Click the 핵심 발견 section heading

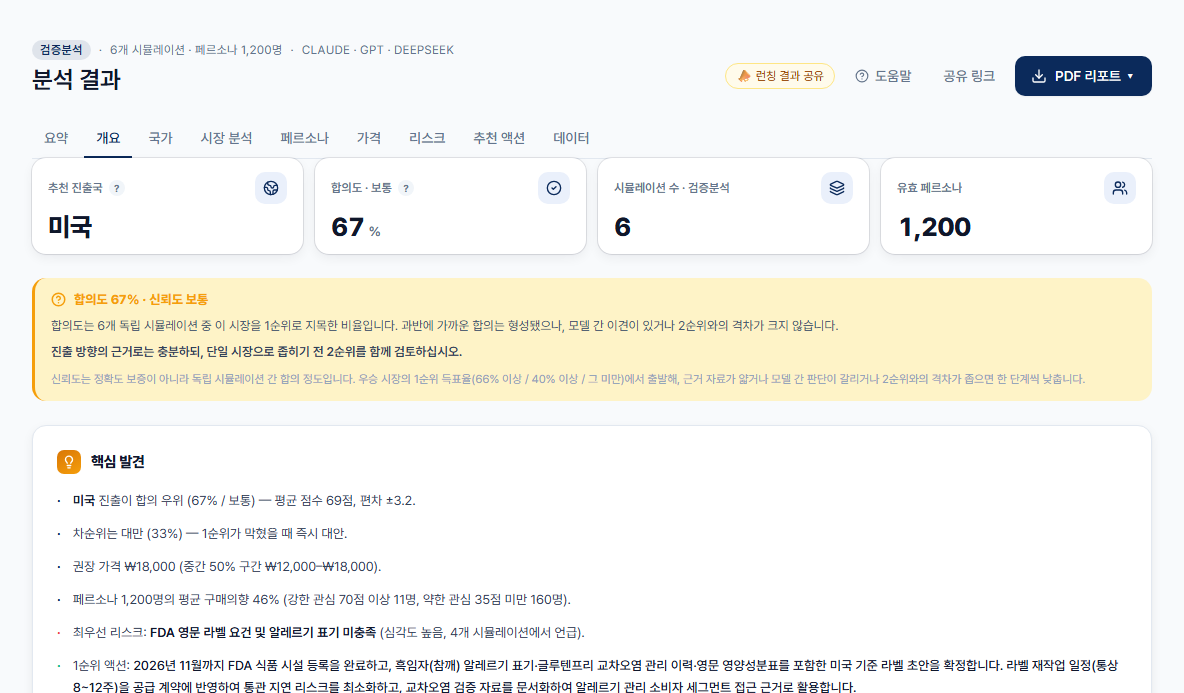click(x=118, y=461)
